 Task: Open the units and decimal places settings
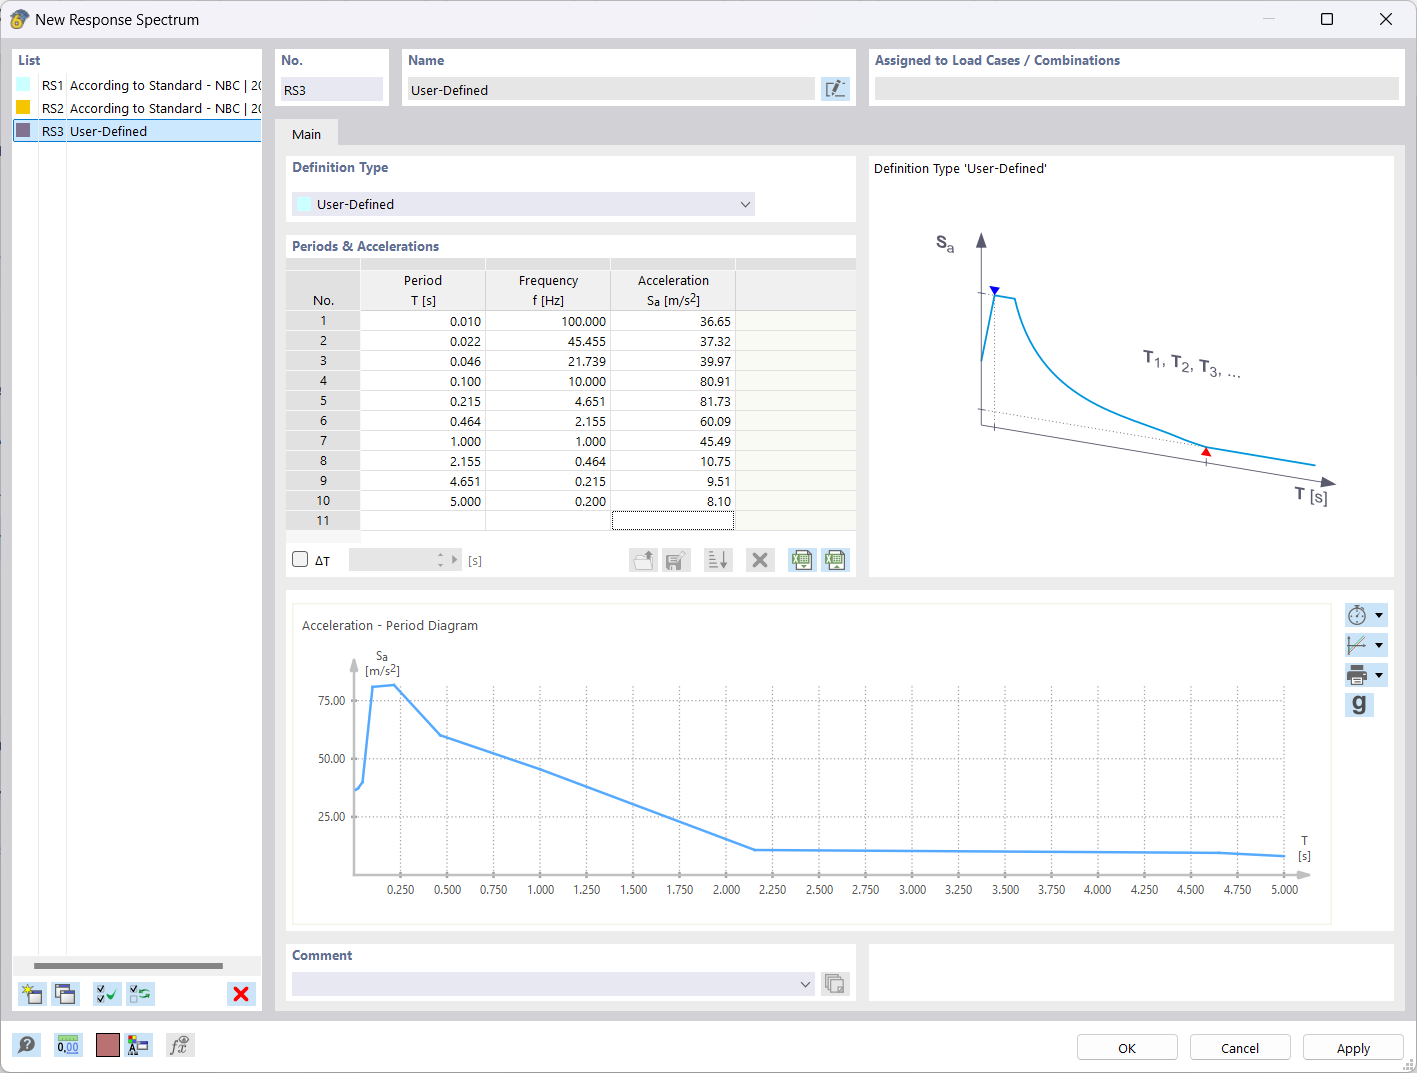pyautogui.click(x=67, y=1045)
